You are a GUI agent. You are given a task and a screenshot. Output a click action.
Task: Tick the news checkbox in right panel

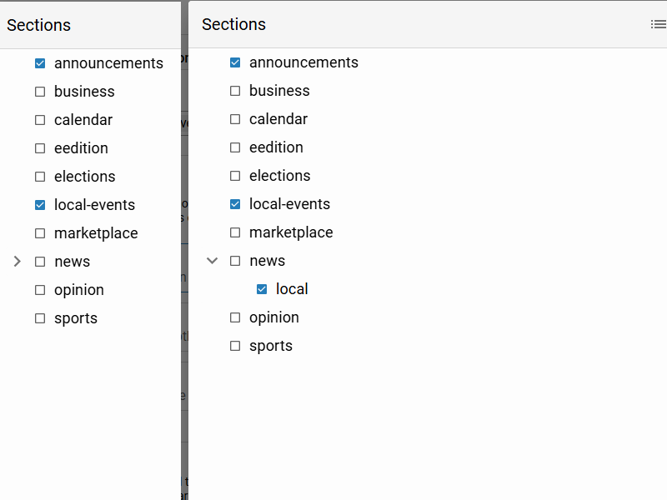pos(235,261)
